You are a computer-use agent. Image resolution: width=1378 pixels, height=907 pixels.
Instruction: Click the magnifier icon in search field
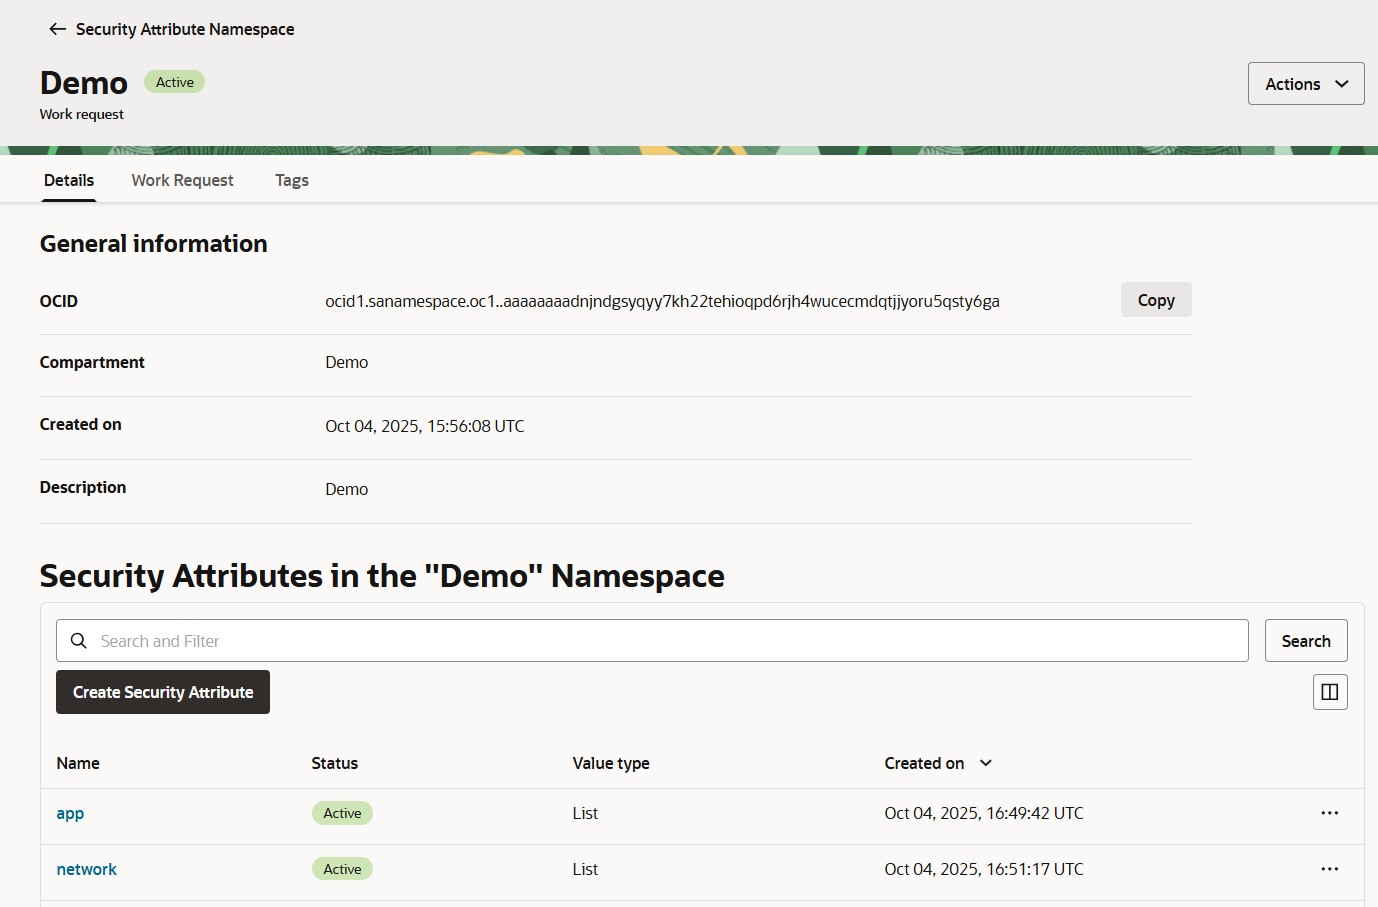[79, 641]
